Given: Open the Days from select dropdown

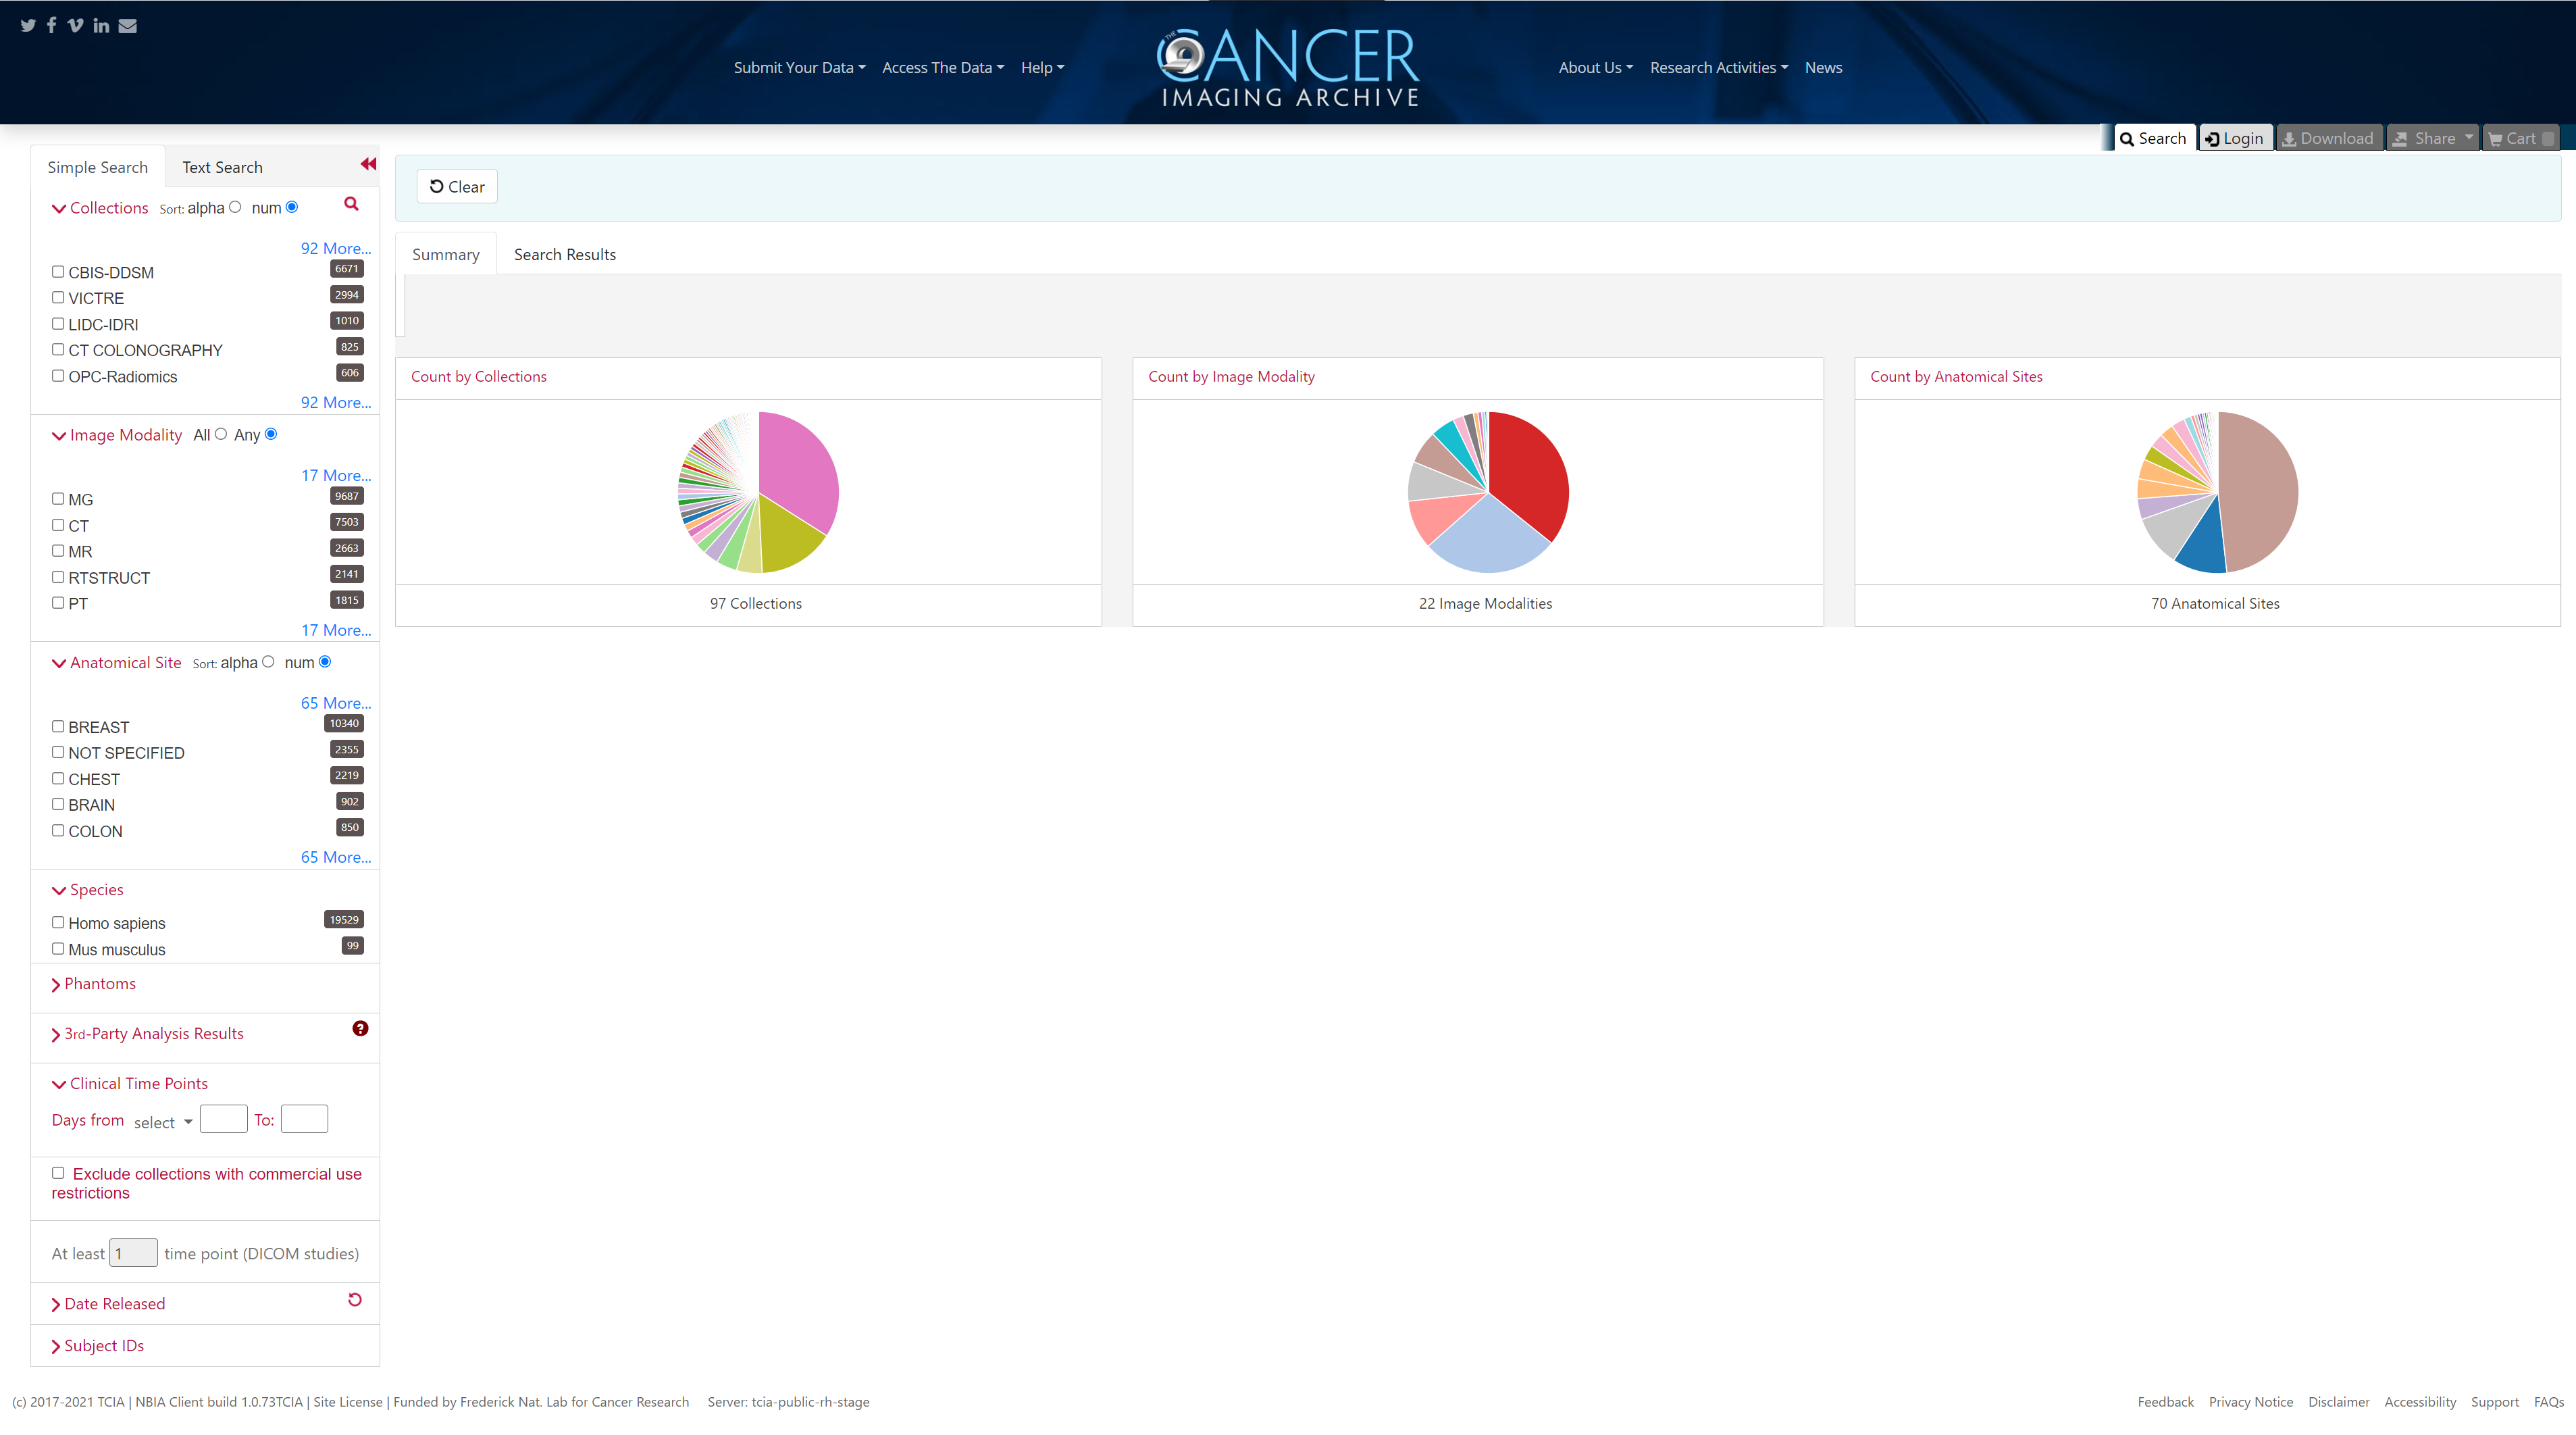Looking at the screenshot, I should 163,1122.
